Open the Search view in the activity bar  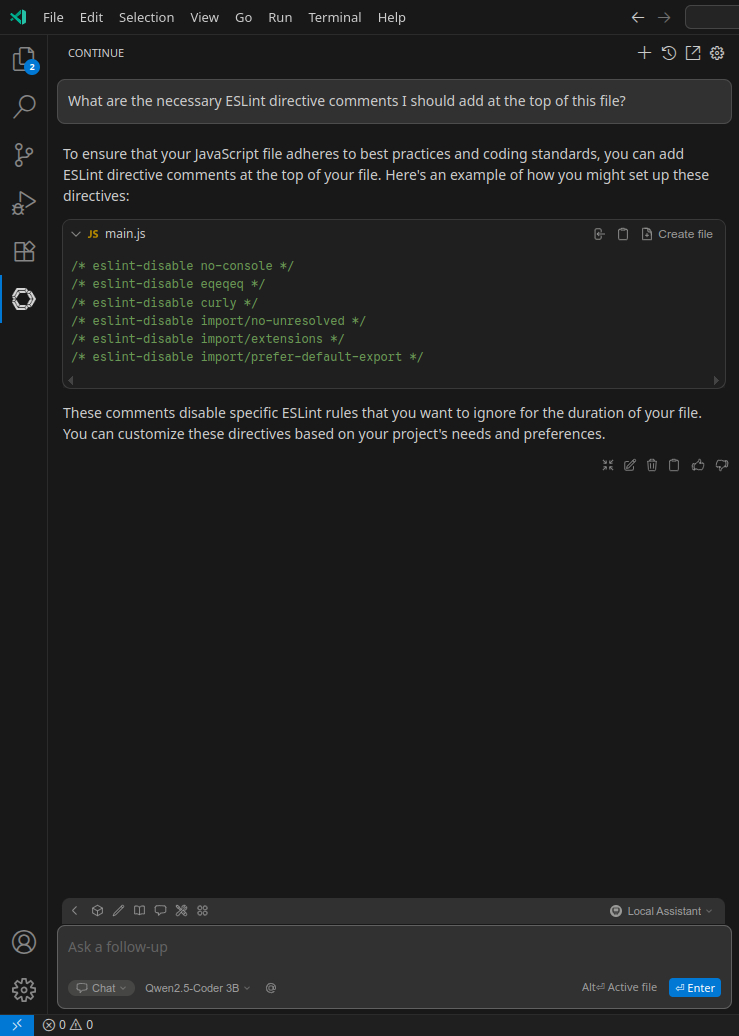coord(24,106)
